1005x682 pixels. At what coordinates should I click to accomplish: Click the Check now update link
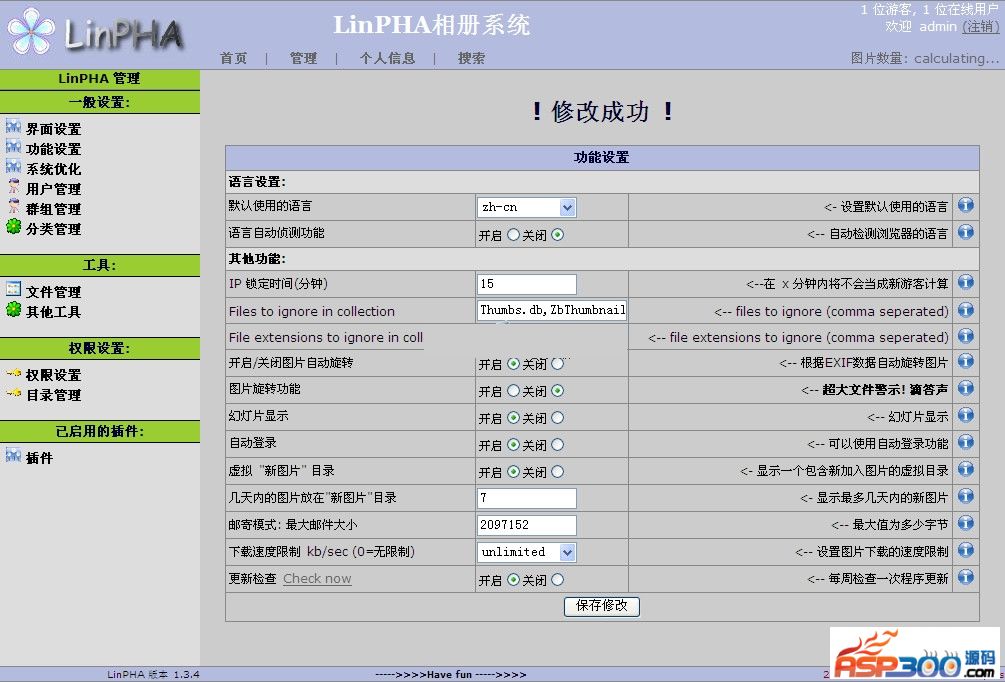pos(317,578)
